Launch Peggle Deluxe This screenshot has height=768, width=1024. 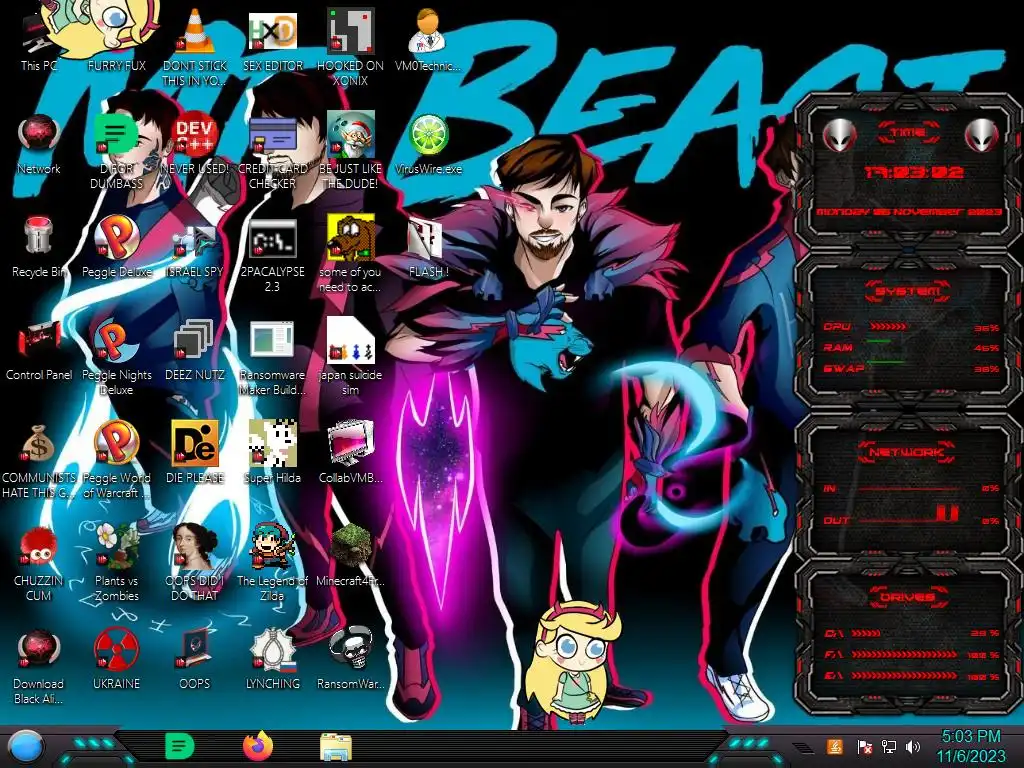coord(116,247)
